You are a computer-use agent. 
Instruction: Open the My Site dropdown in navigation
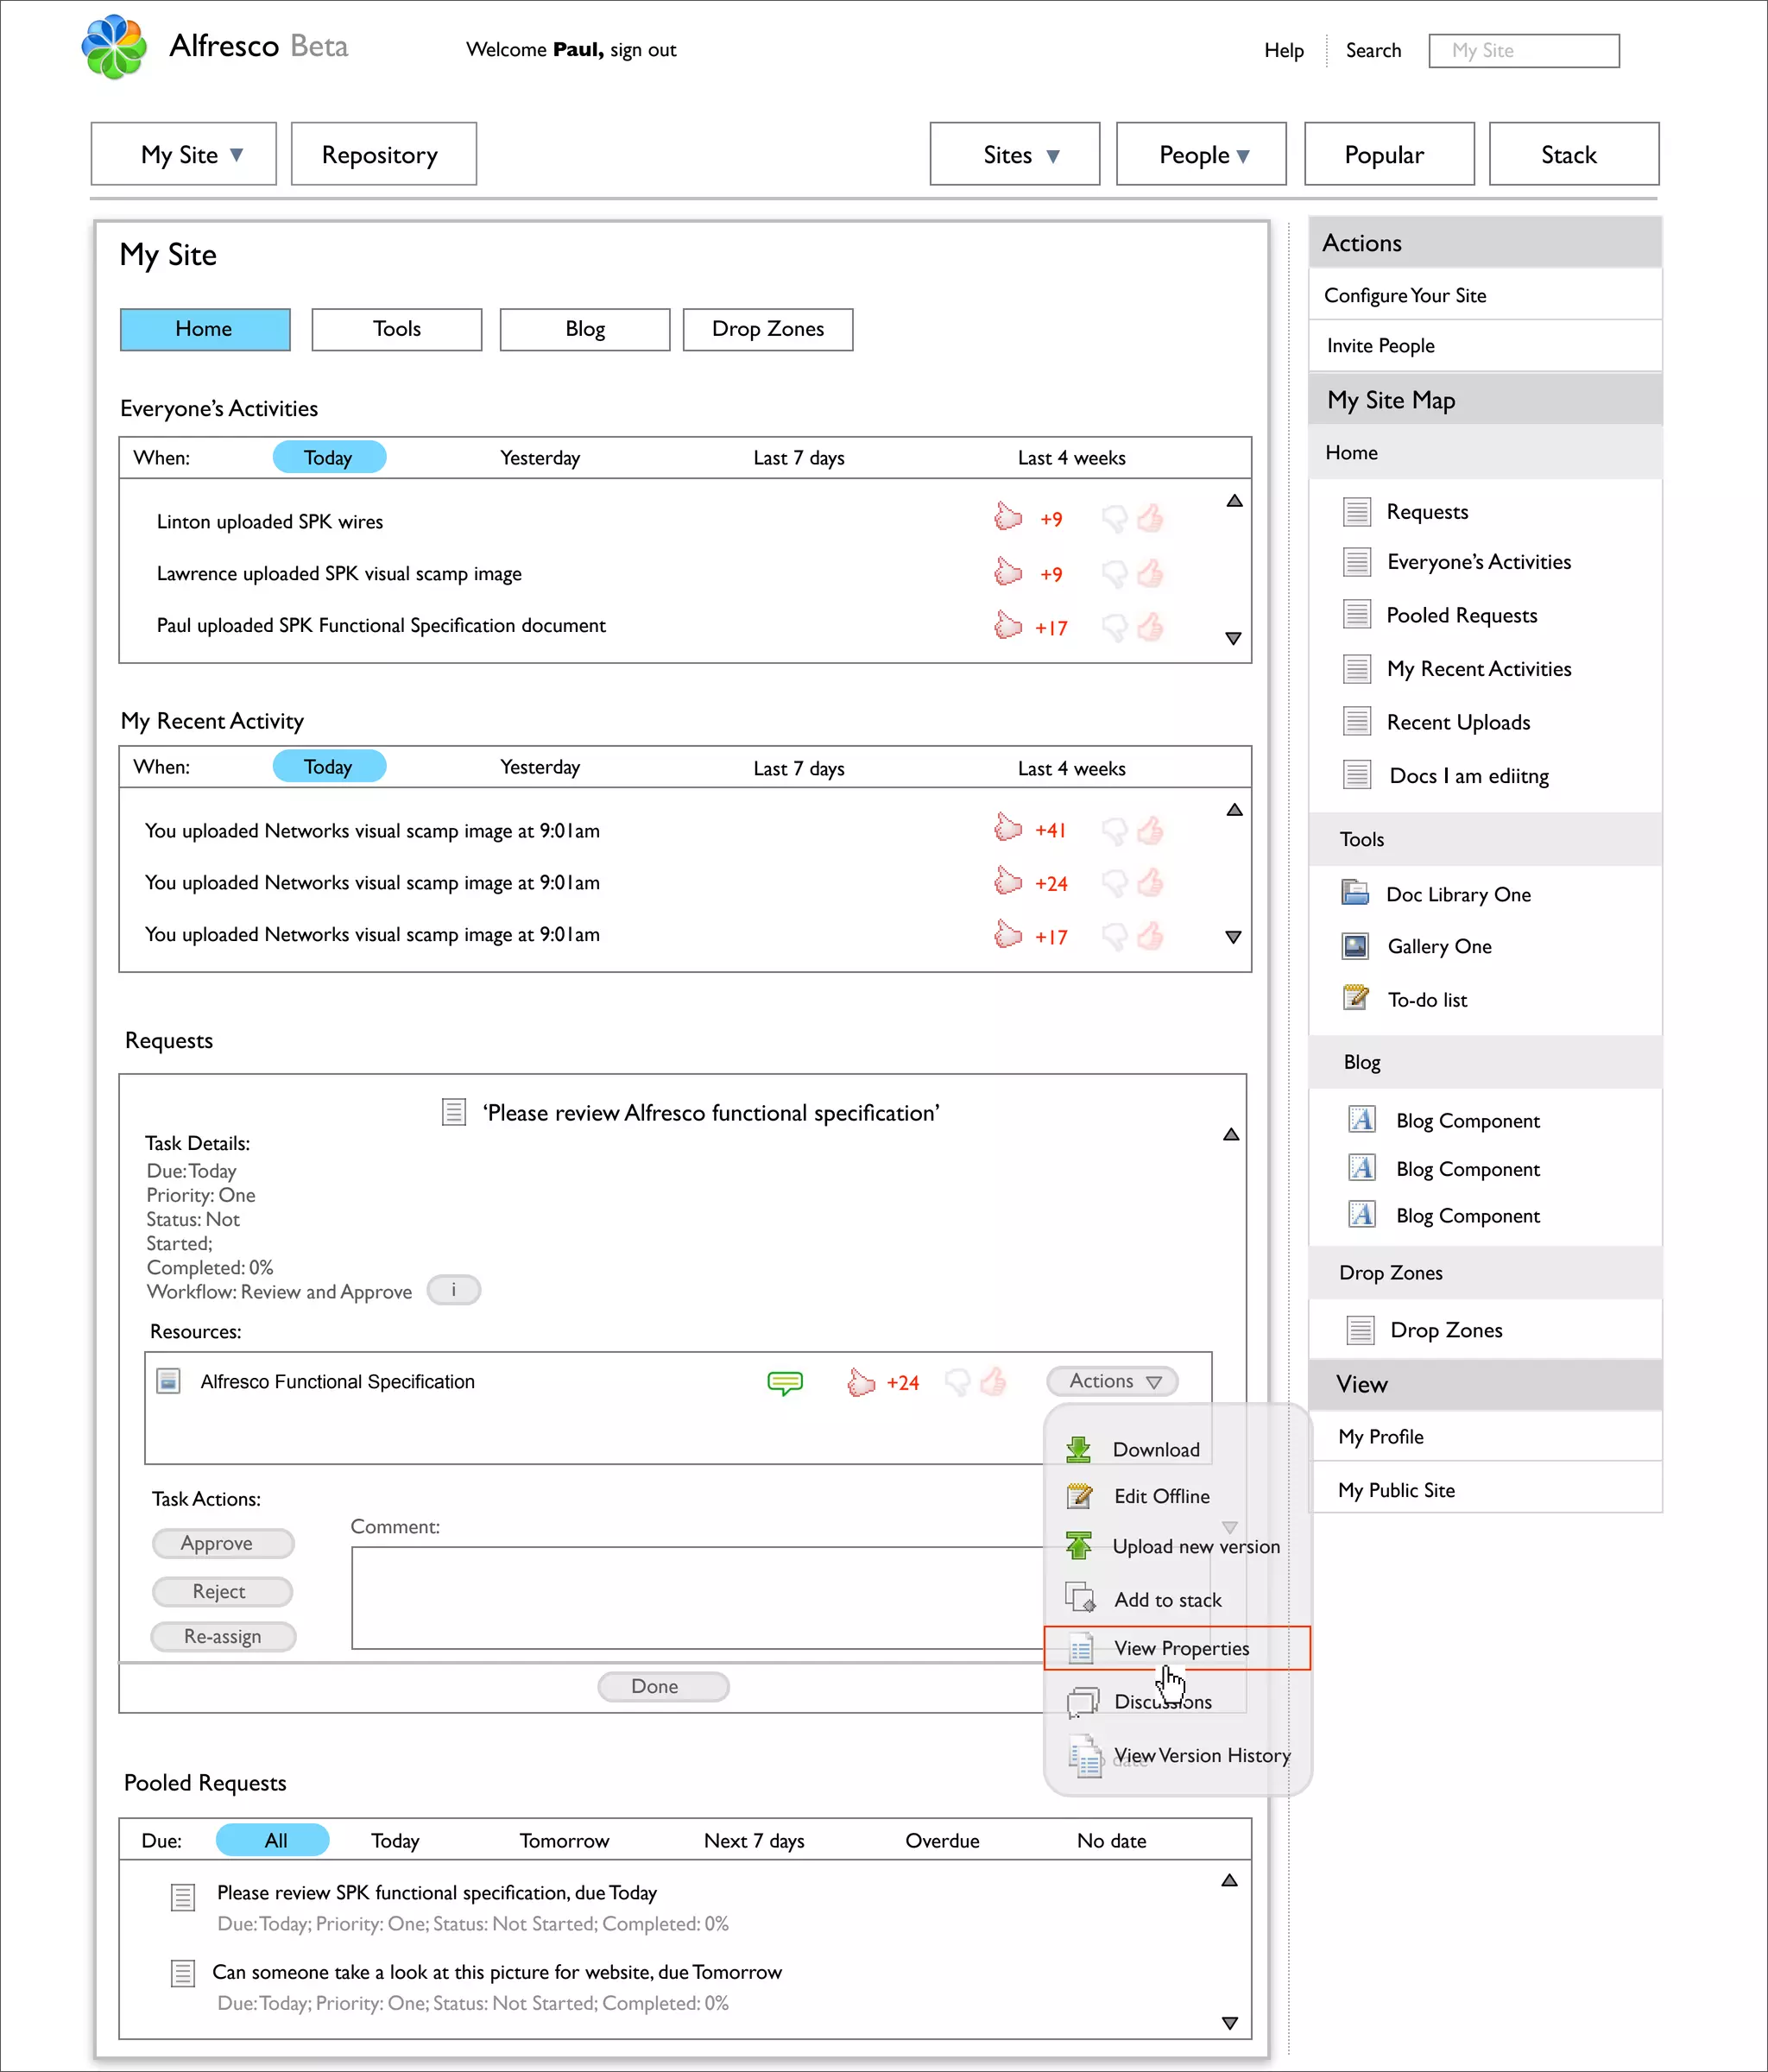pyautogui.click(x=184, y=154)
